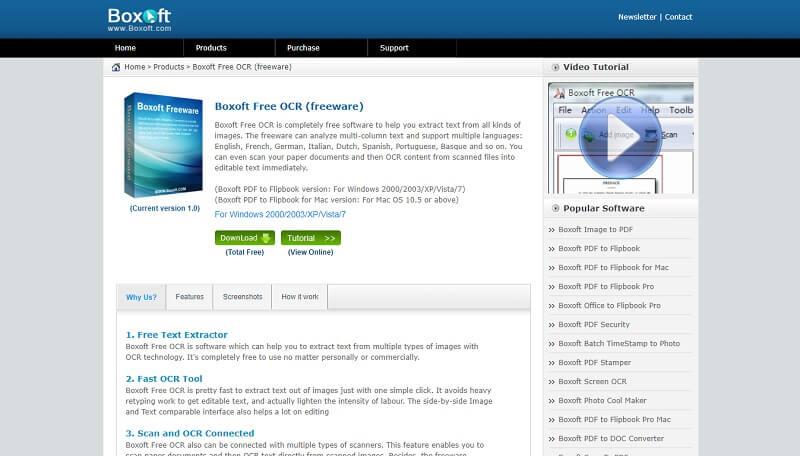The image size is (800, 456).
Task: Click the Boxoft Free OCR (freeware) title
Action: tap(289, 106)
